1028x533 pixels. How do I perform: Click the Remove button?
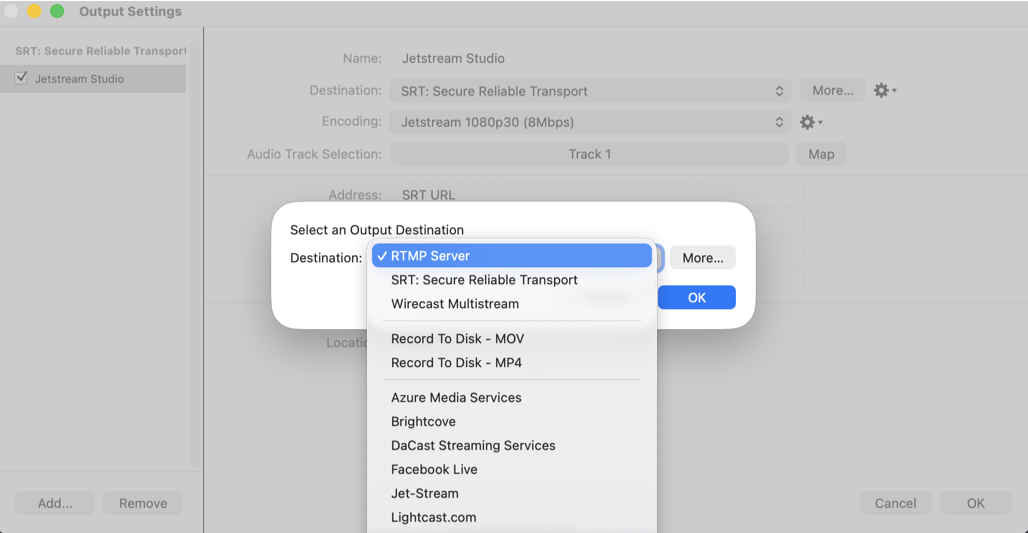pyautogui.click(x=143, y=503)
